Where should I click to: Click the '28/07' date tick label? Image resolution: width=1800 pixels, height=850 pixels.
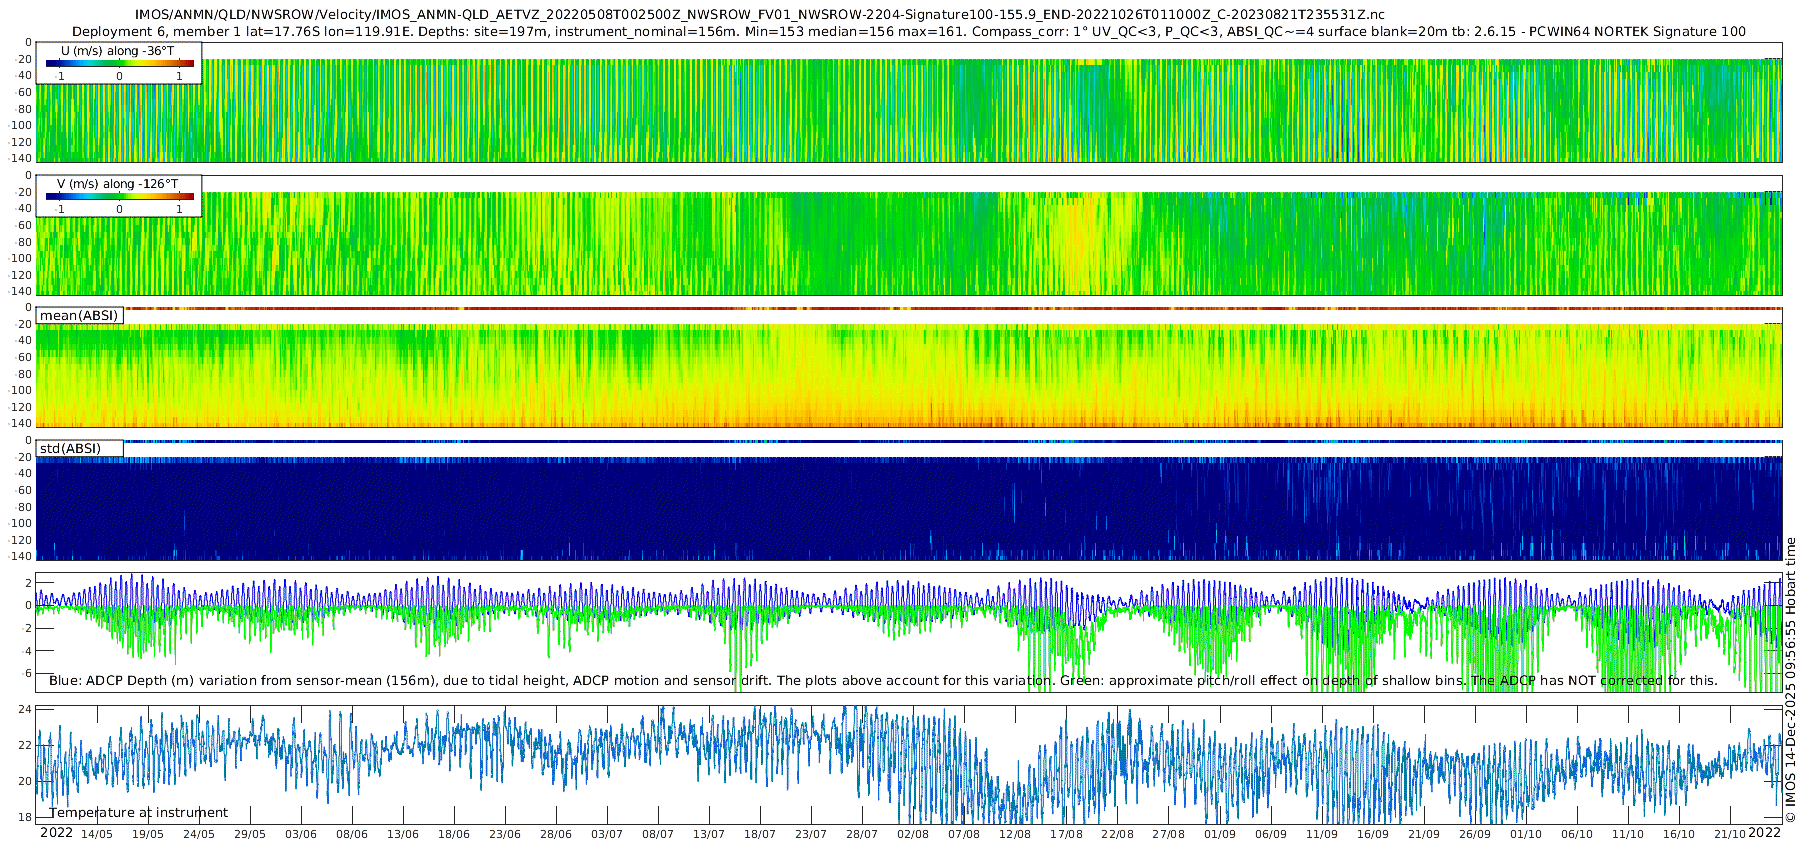[862, 834]
